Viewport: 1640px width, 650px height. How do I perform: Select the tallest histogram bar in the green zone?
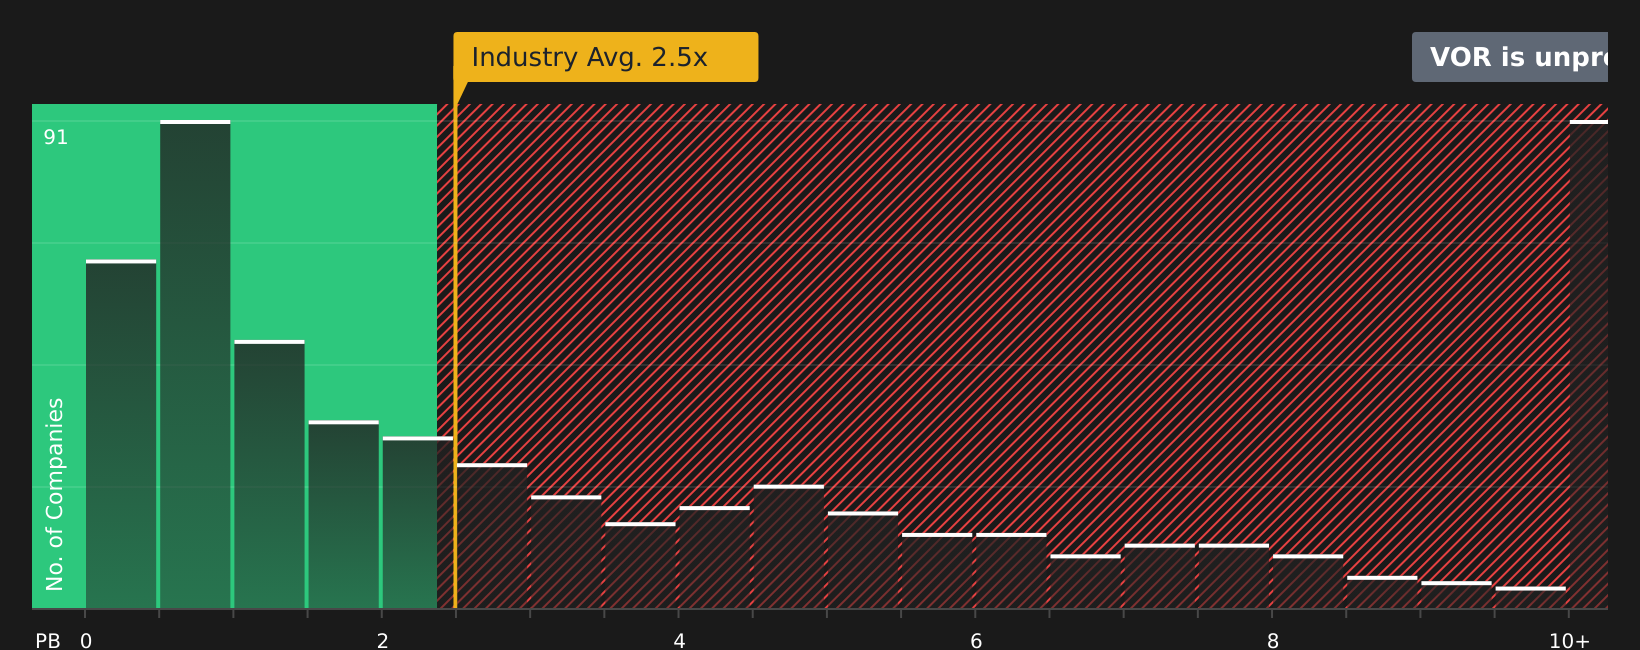click(x=195, y=364)
